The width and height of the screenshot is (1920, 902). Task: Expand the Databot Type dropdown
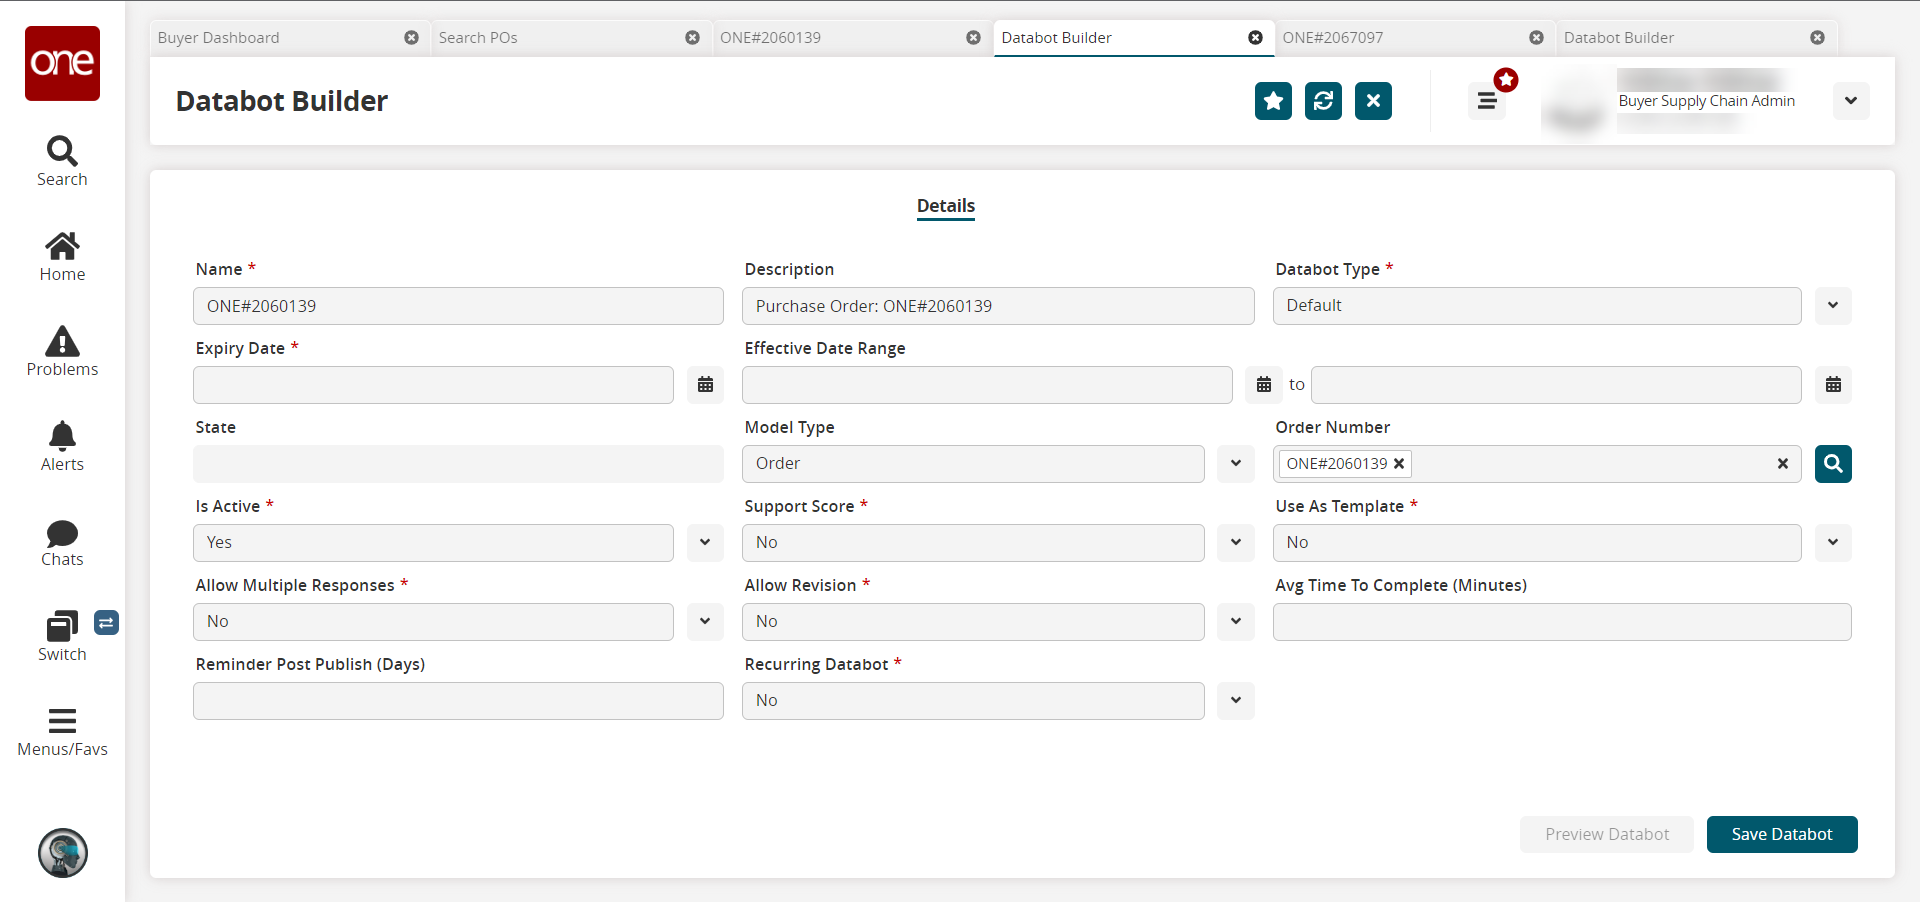(1832, 306)
